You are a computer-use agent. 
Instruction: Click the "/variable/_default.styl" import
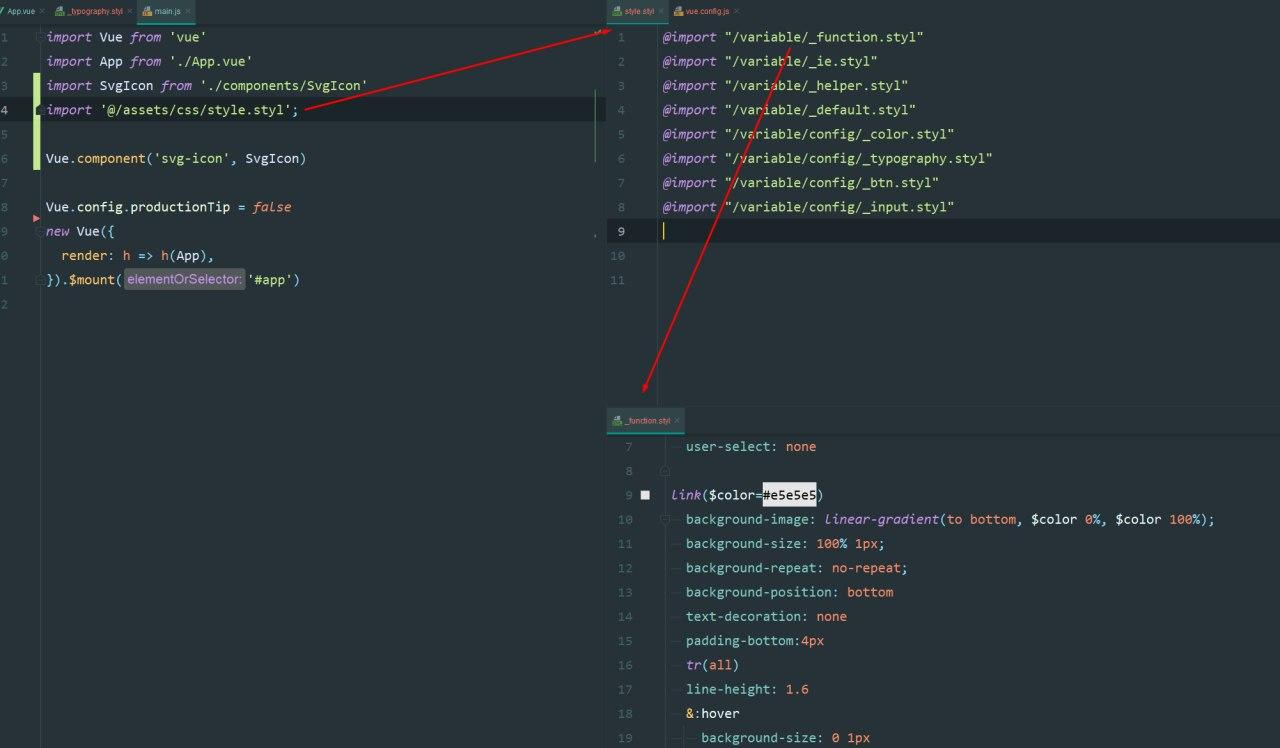[x=820, y=110]
